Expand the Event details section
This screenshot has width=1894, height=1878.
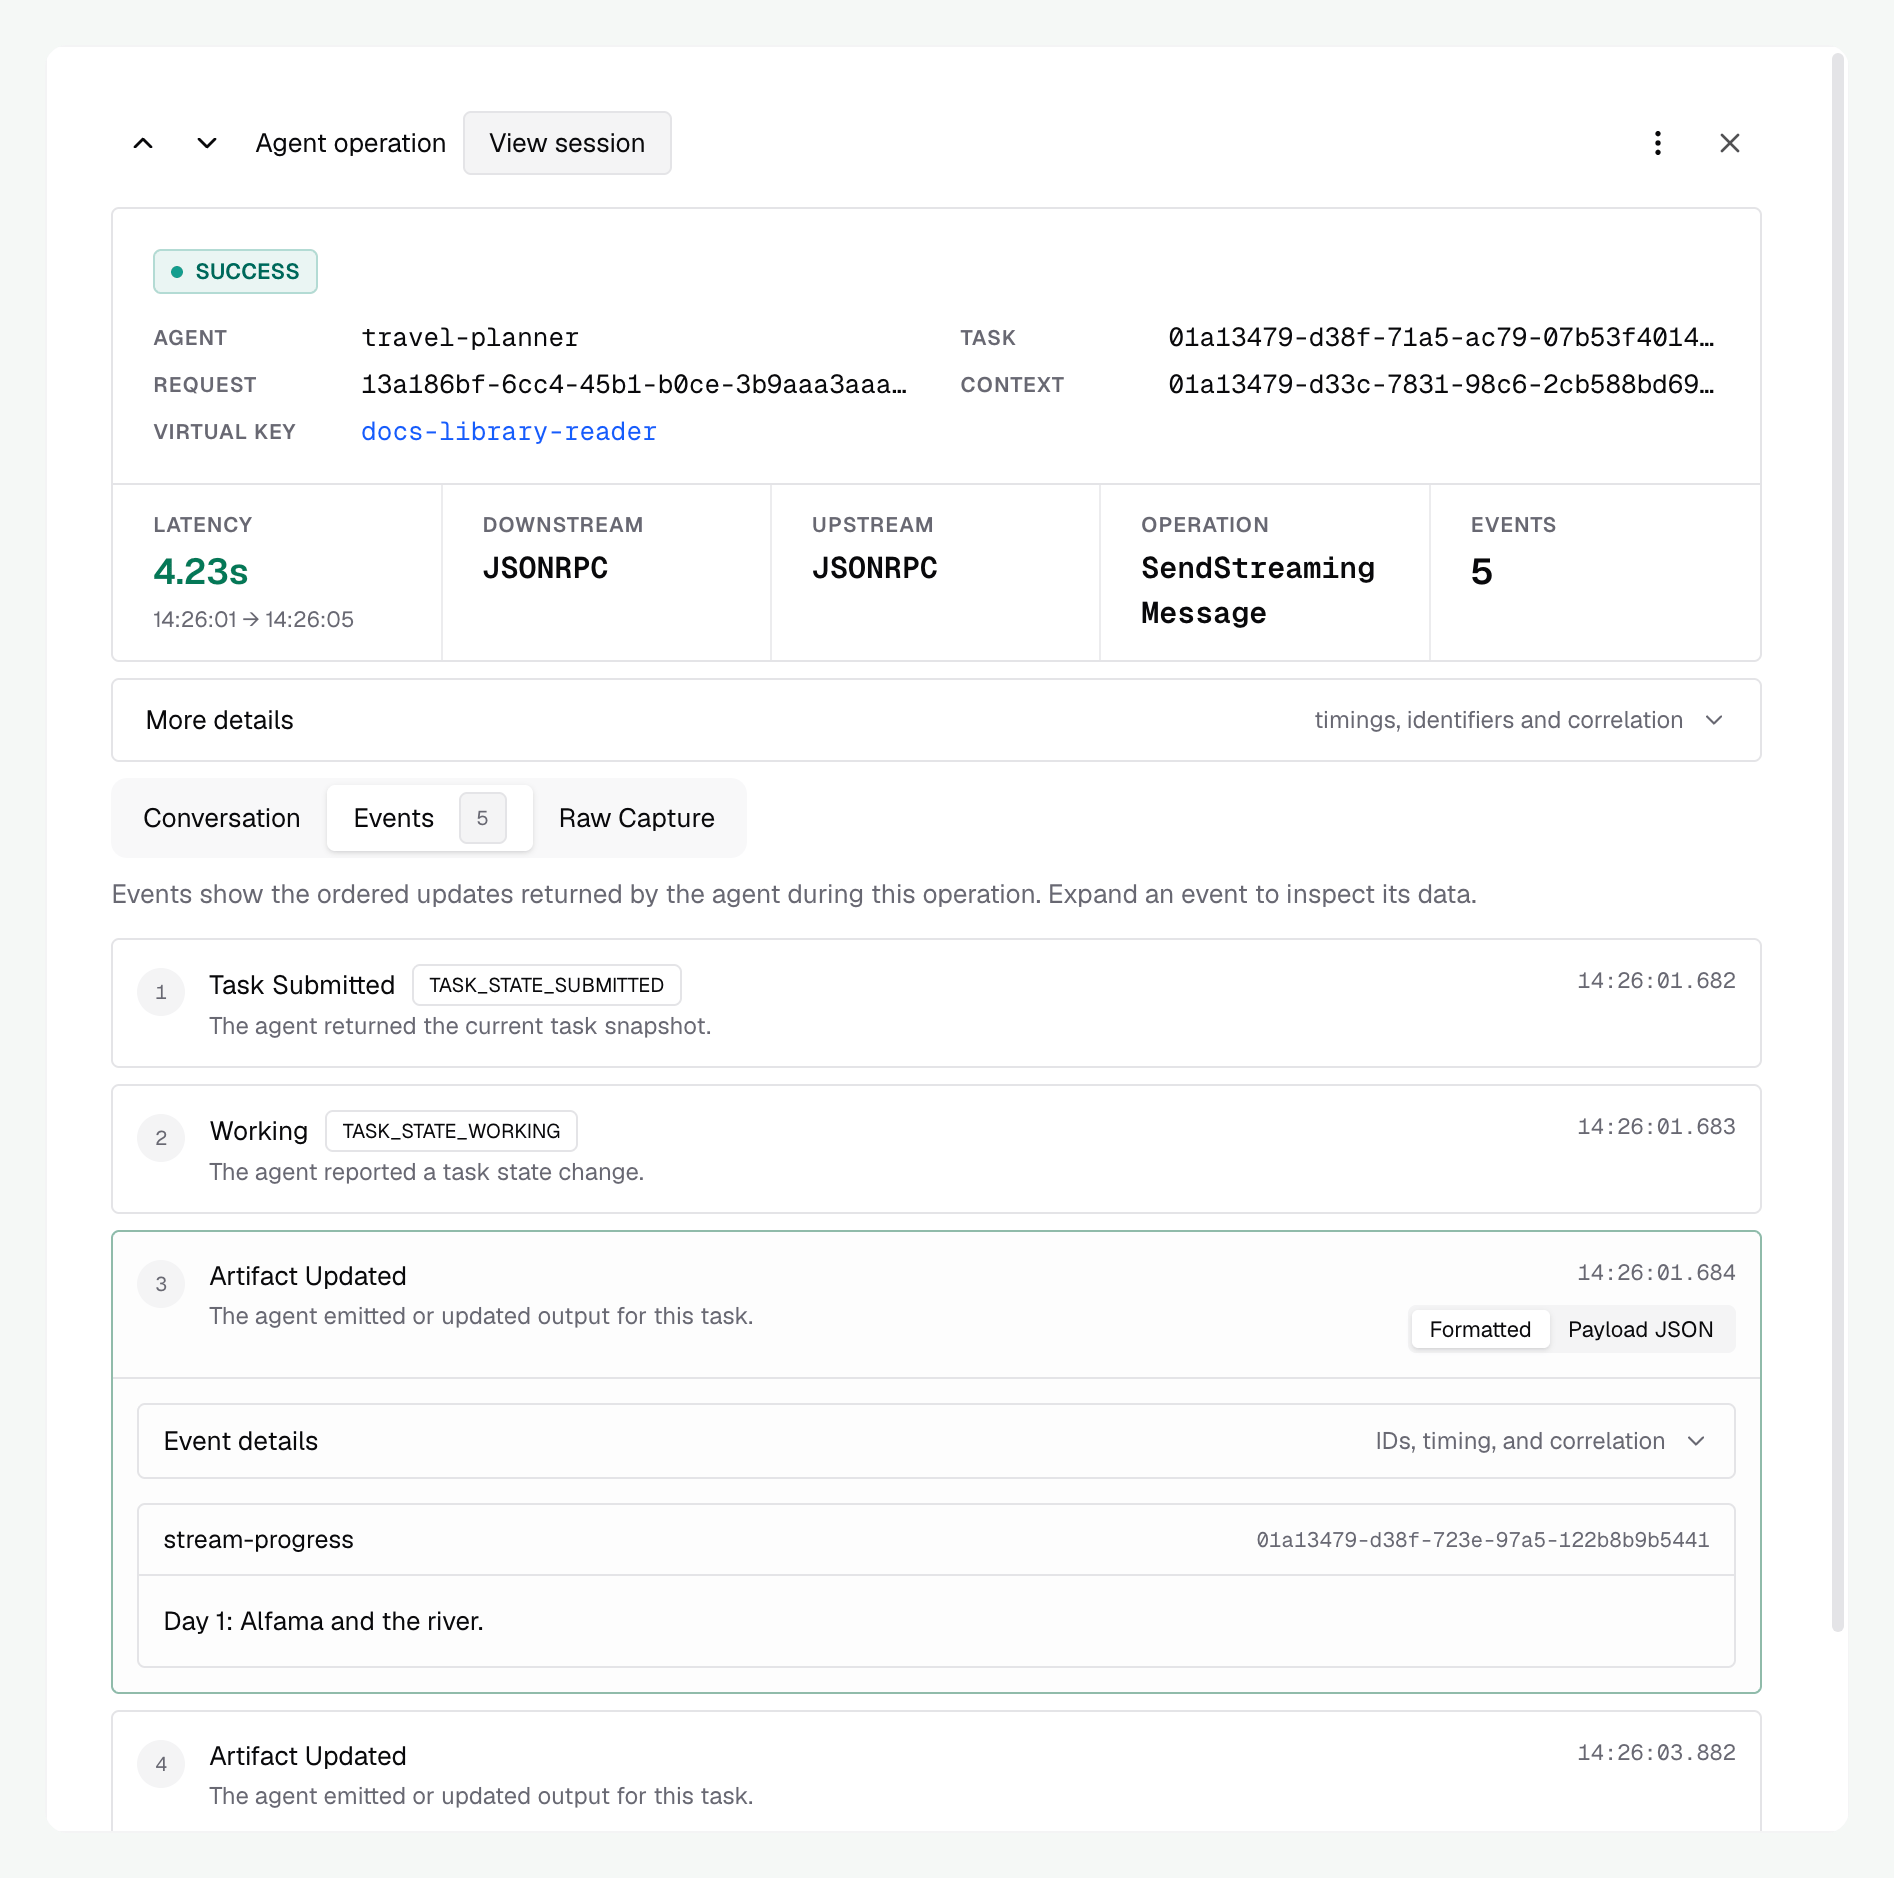(936, 1441)
